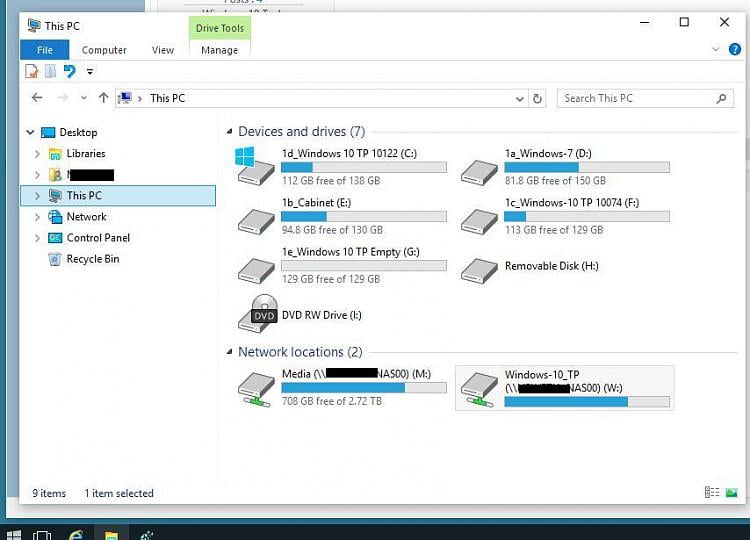Click the '708 GB free of 2.72 TB' text
This screenshot has height=540, width=750.
(332, 401)
